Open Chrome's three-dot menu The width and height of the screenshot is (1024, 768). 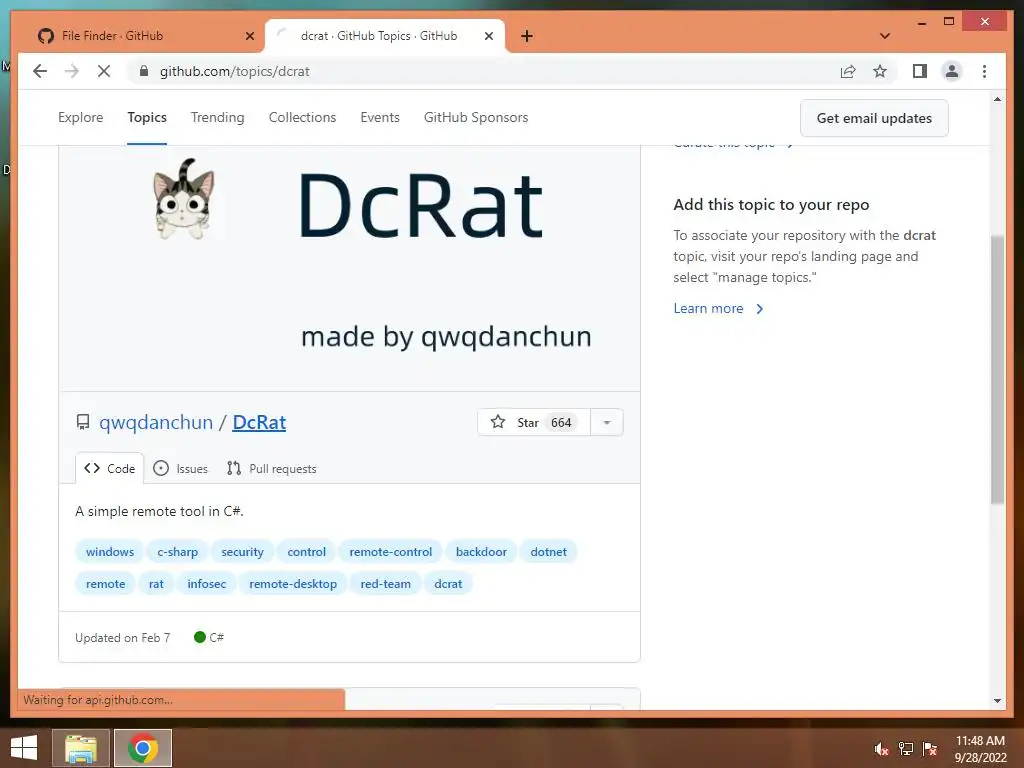984,71
